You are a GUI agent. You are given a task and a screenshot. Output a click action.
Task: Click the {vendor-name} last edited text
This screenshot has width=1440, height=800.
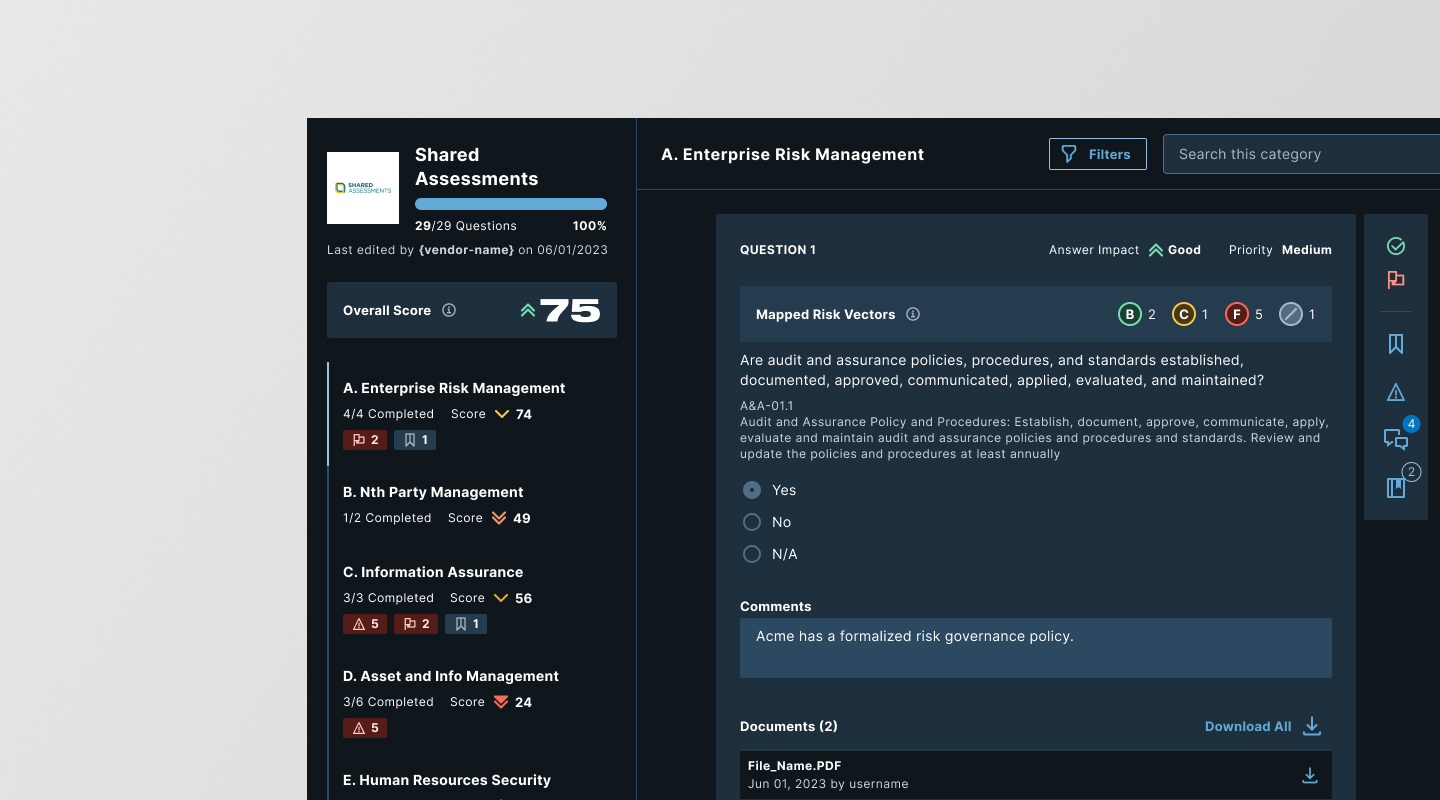click(x=466, y=250)
